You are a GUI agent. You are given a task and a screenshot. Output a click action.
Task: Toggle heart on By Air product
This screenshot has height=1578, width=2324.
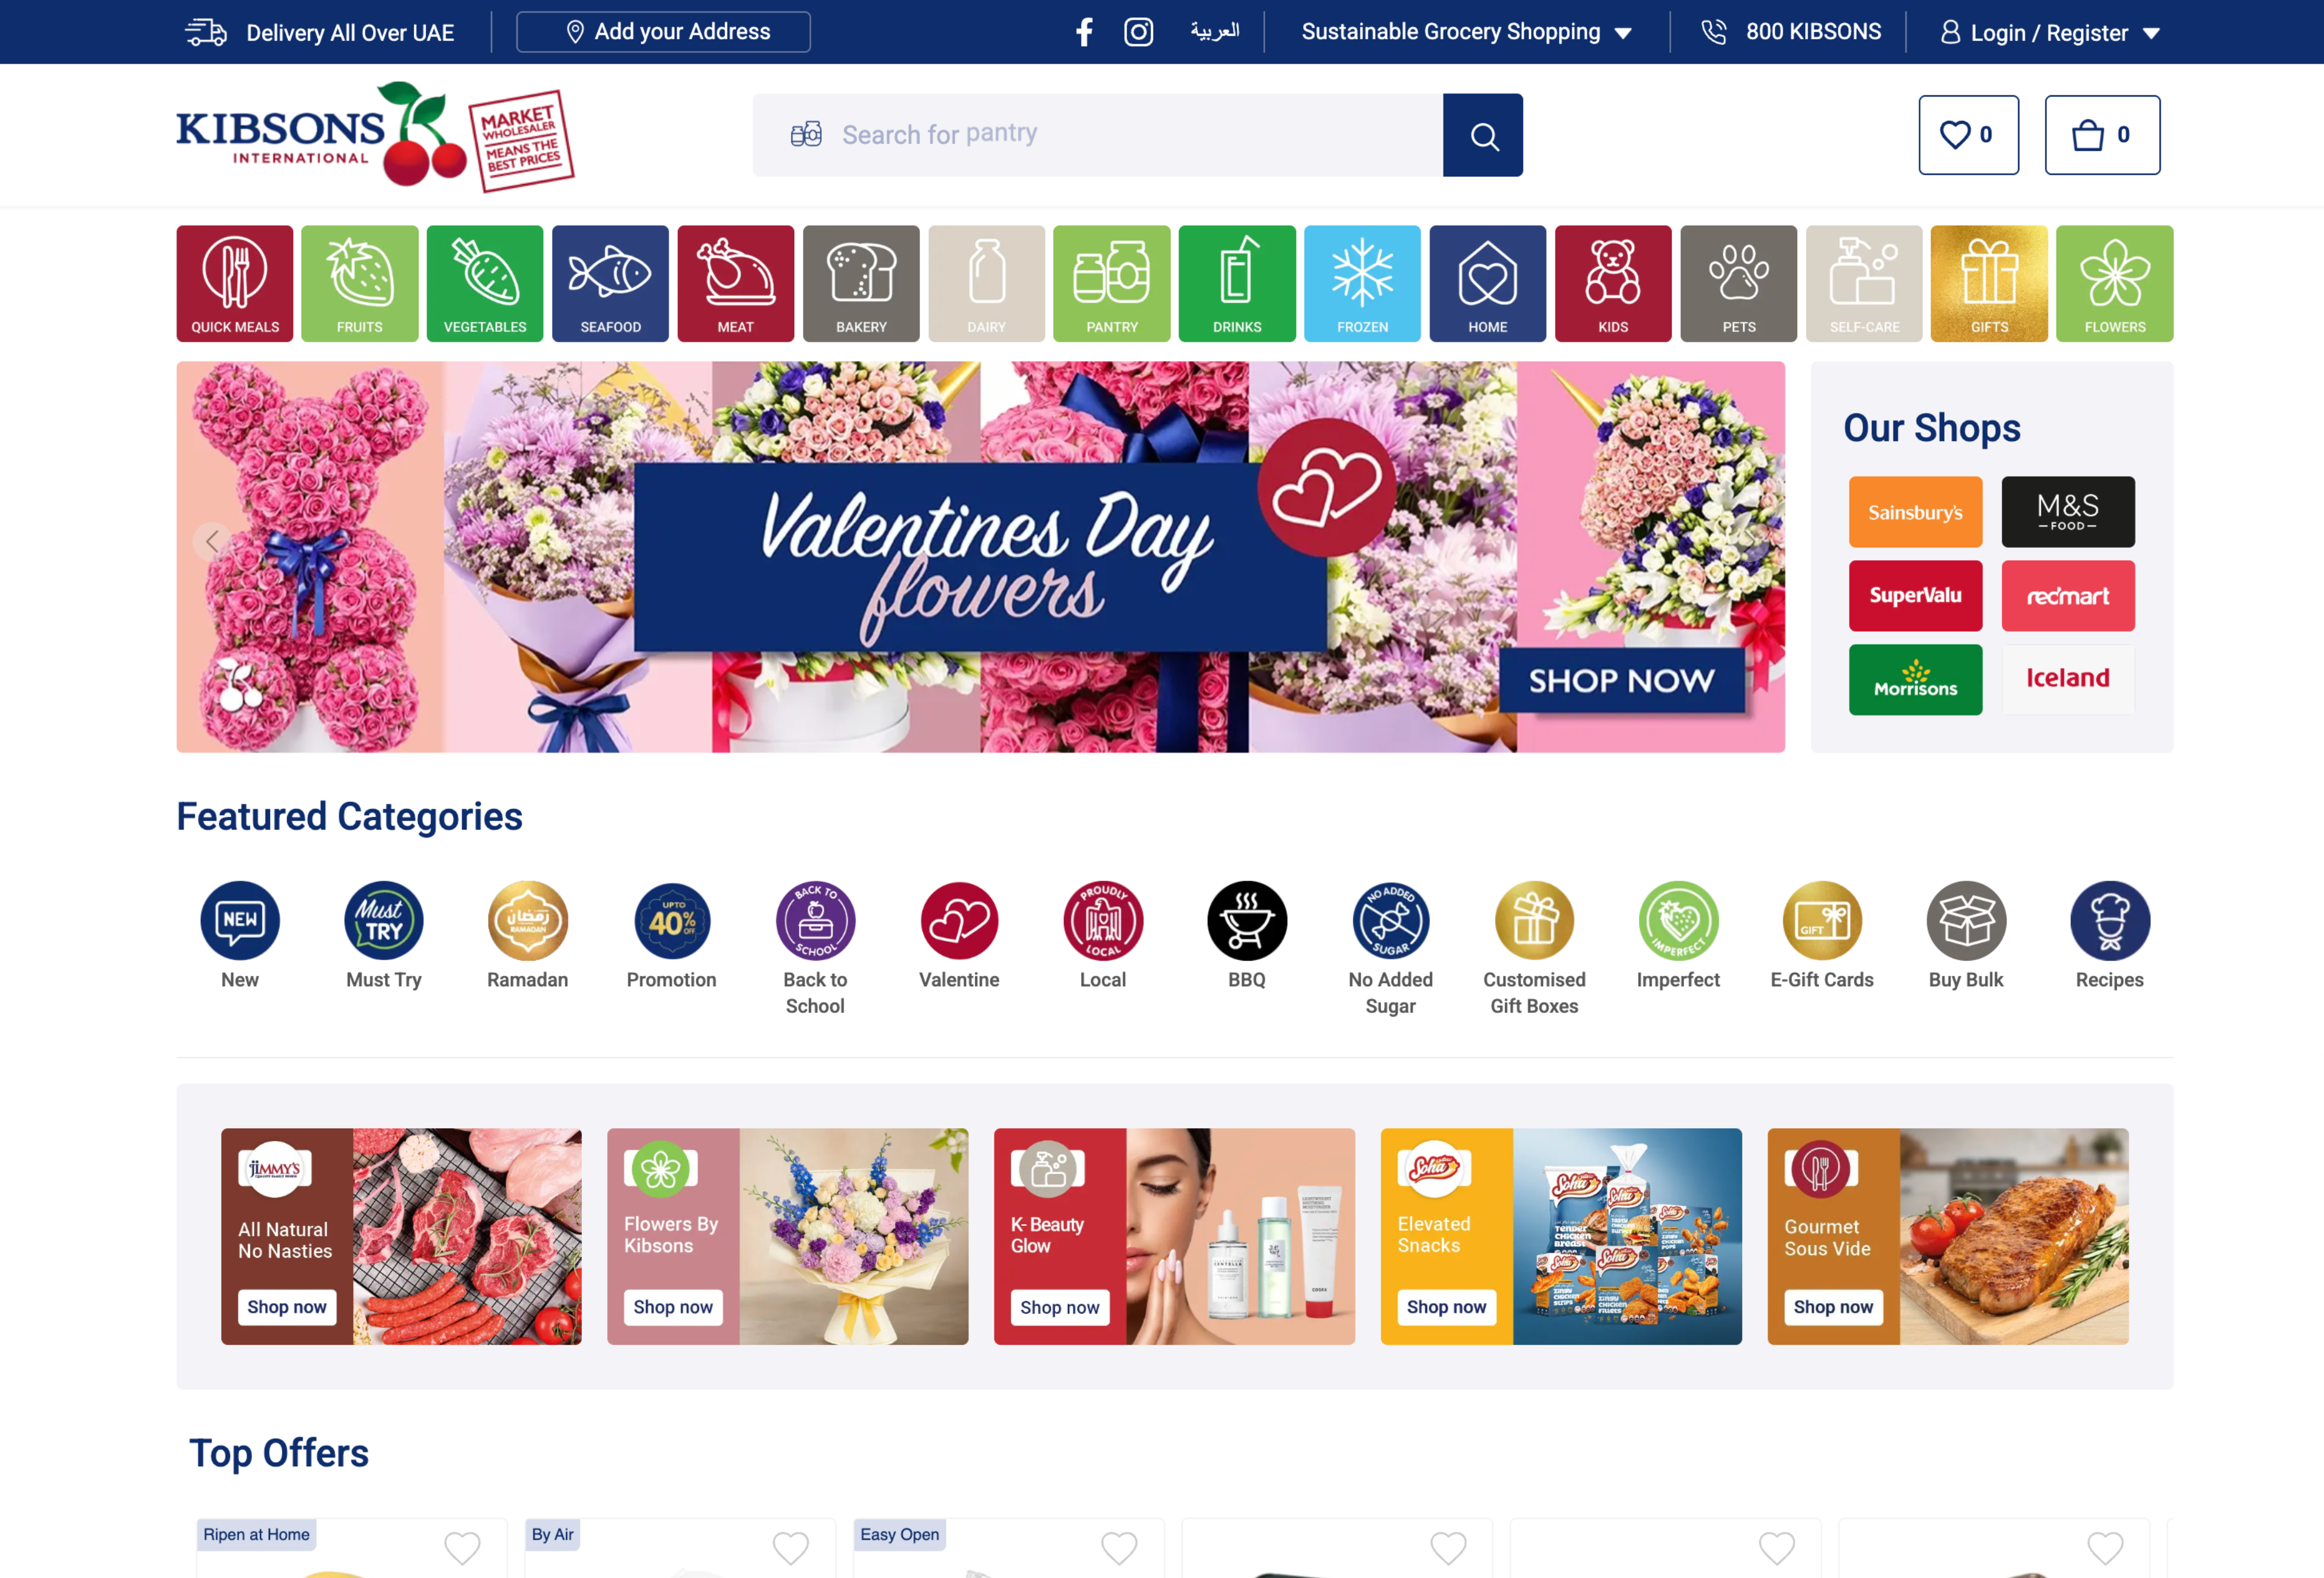tap(791, 1548)
